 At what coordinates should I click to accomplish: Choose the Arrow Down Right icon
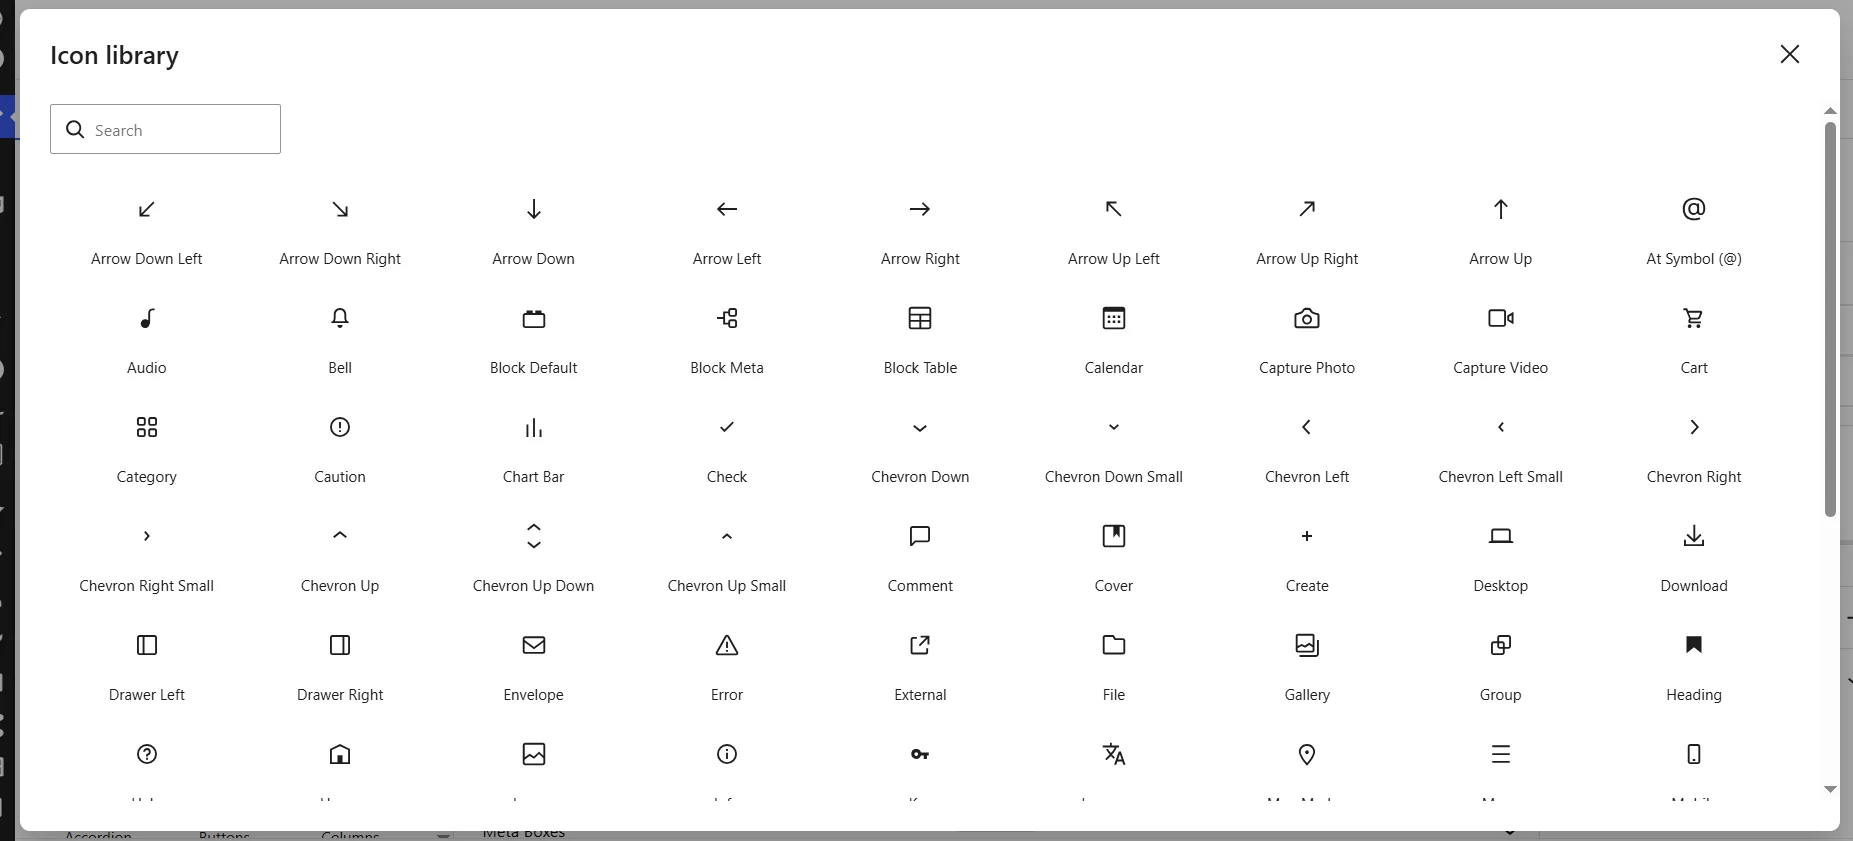click(x=340, y=209)
